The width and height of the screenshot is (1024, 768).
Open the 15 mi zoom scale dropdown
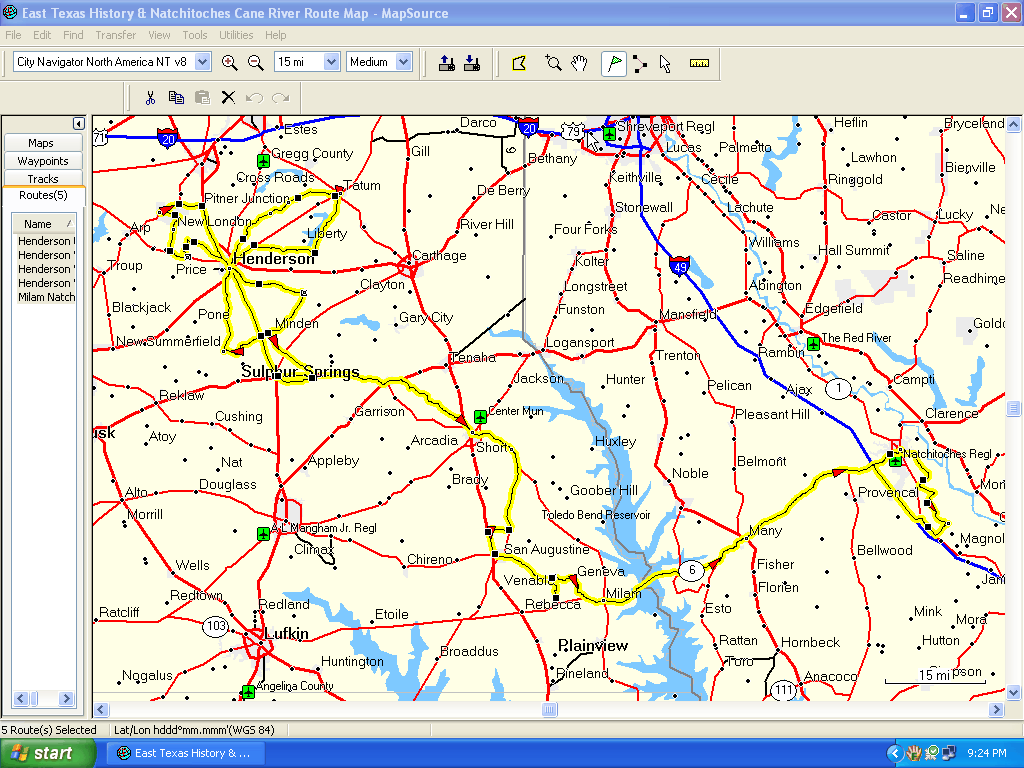tap(331, 62)
